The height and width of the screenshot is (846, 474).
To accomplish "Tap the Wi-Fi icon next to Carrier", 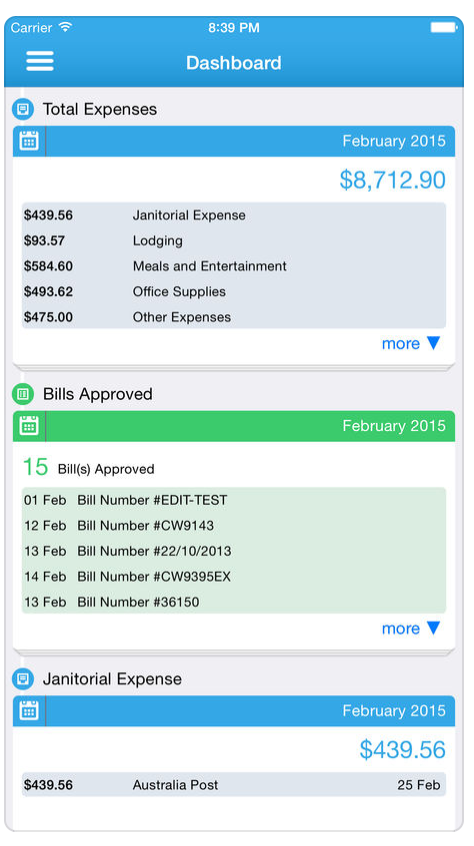I will 65,27.
